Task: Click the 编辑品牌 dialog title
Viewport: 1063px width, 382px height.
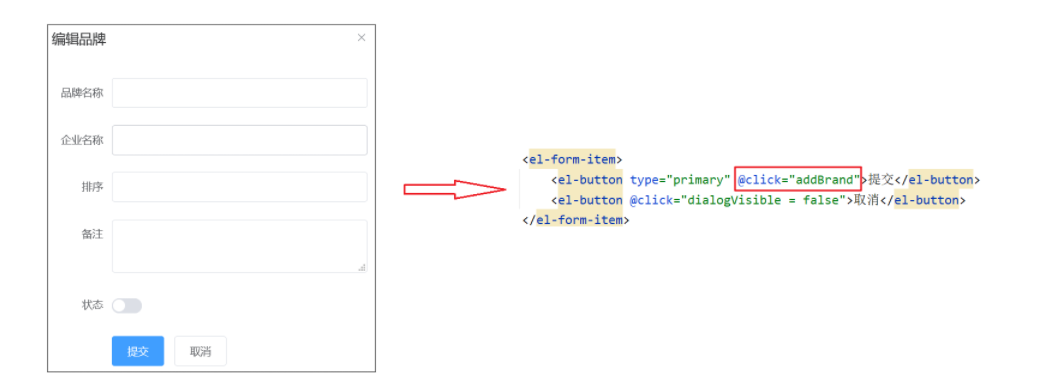Action: pos(79,40)
